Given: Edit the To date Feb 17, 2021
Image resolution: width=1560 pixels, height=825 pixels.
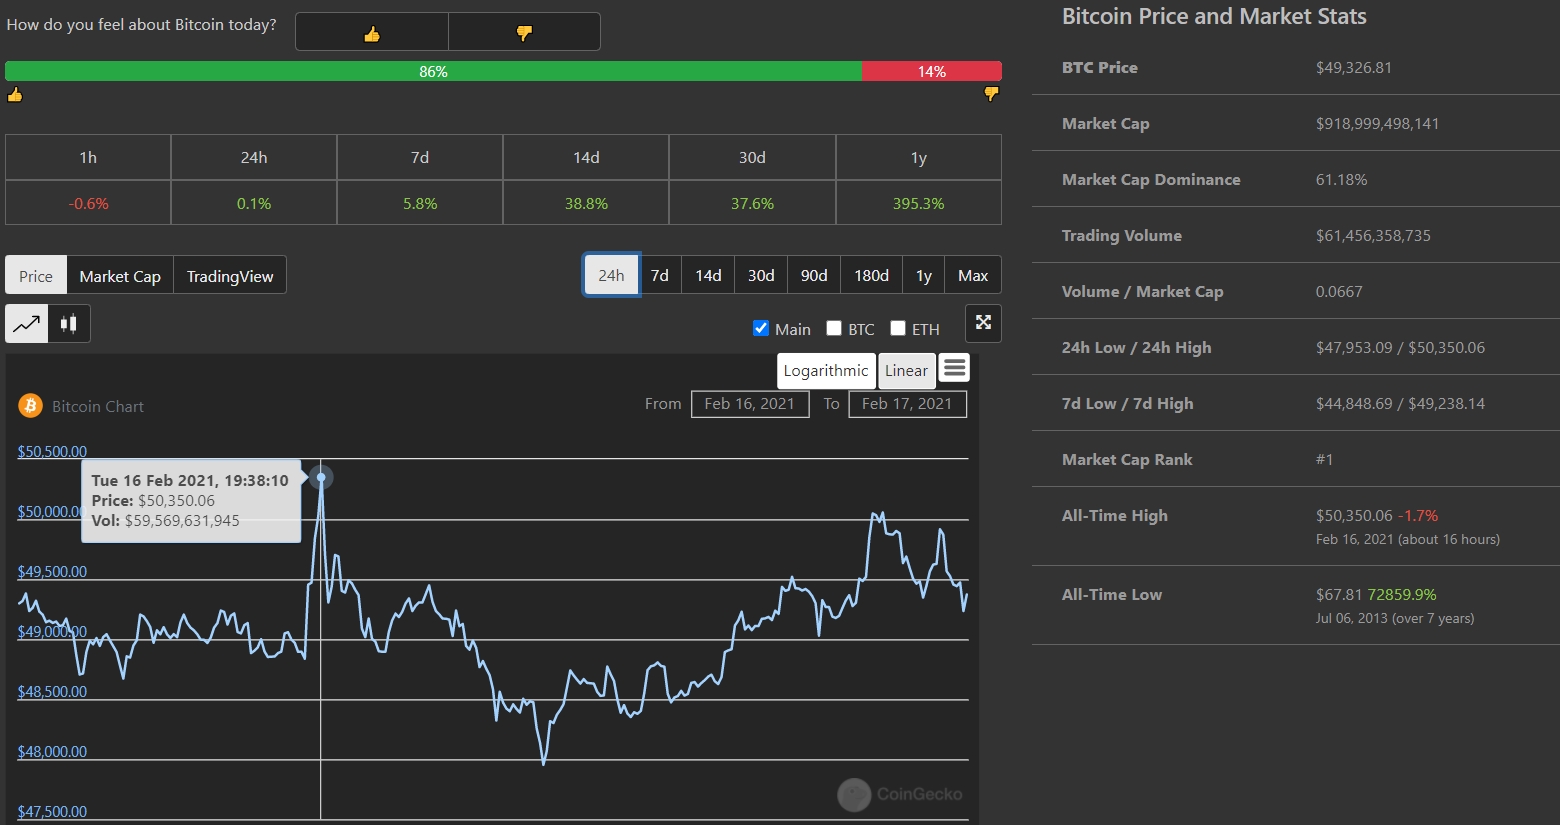Looking at the screenshot, I should click(907, 404).
